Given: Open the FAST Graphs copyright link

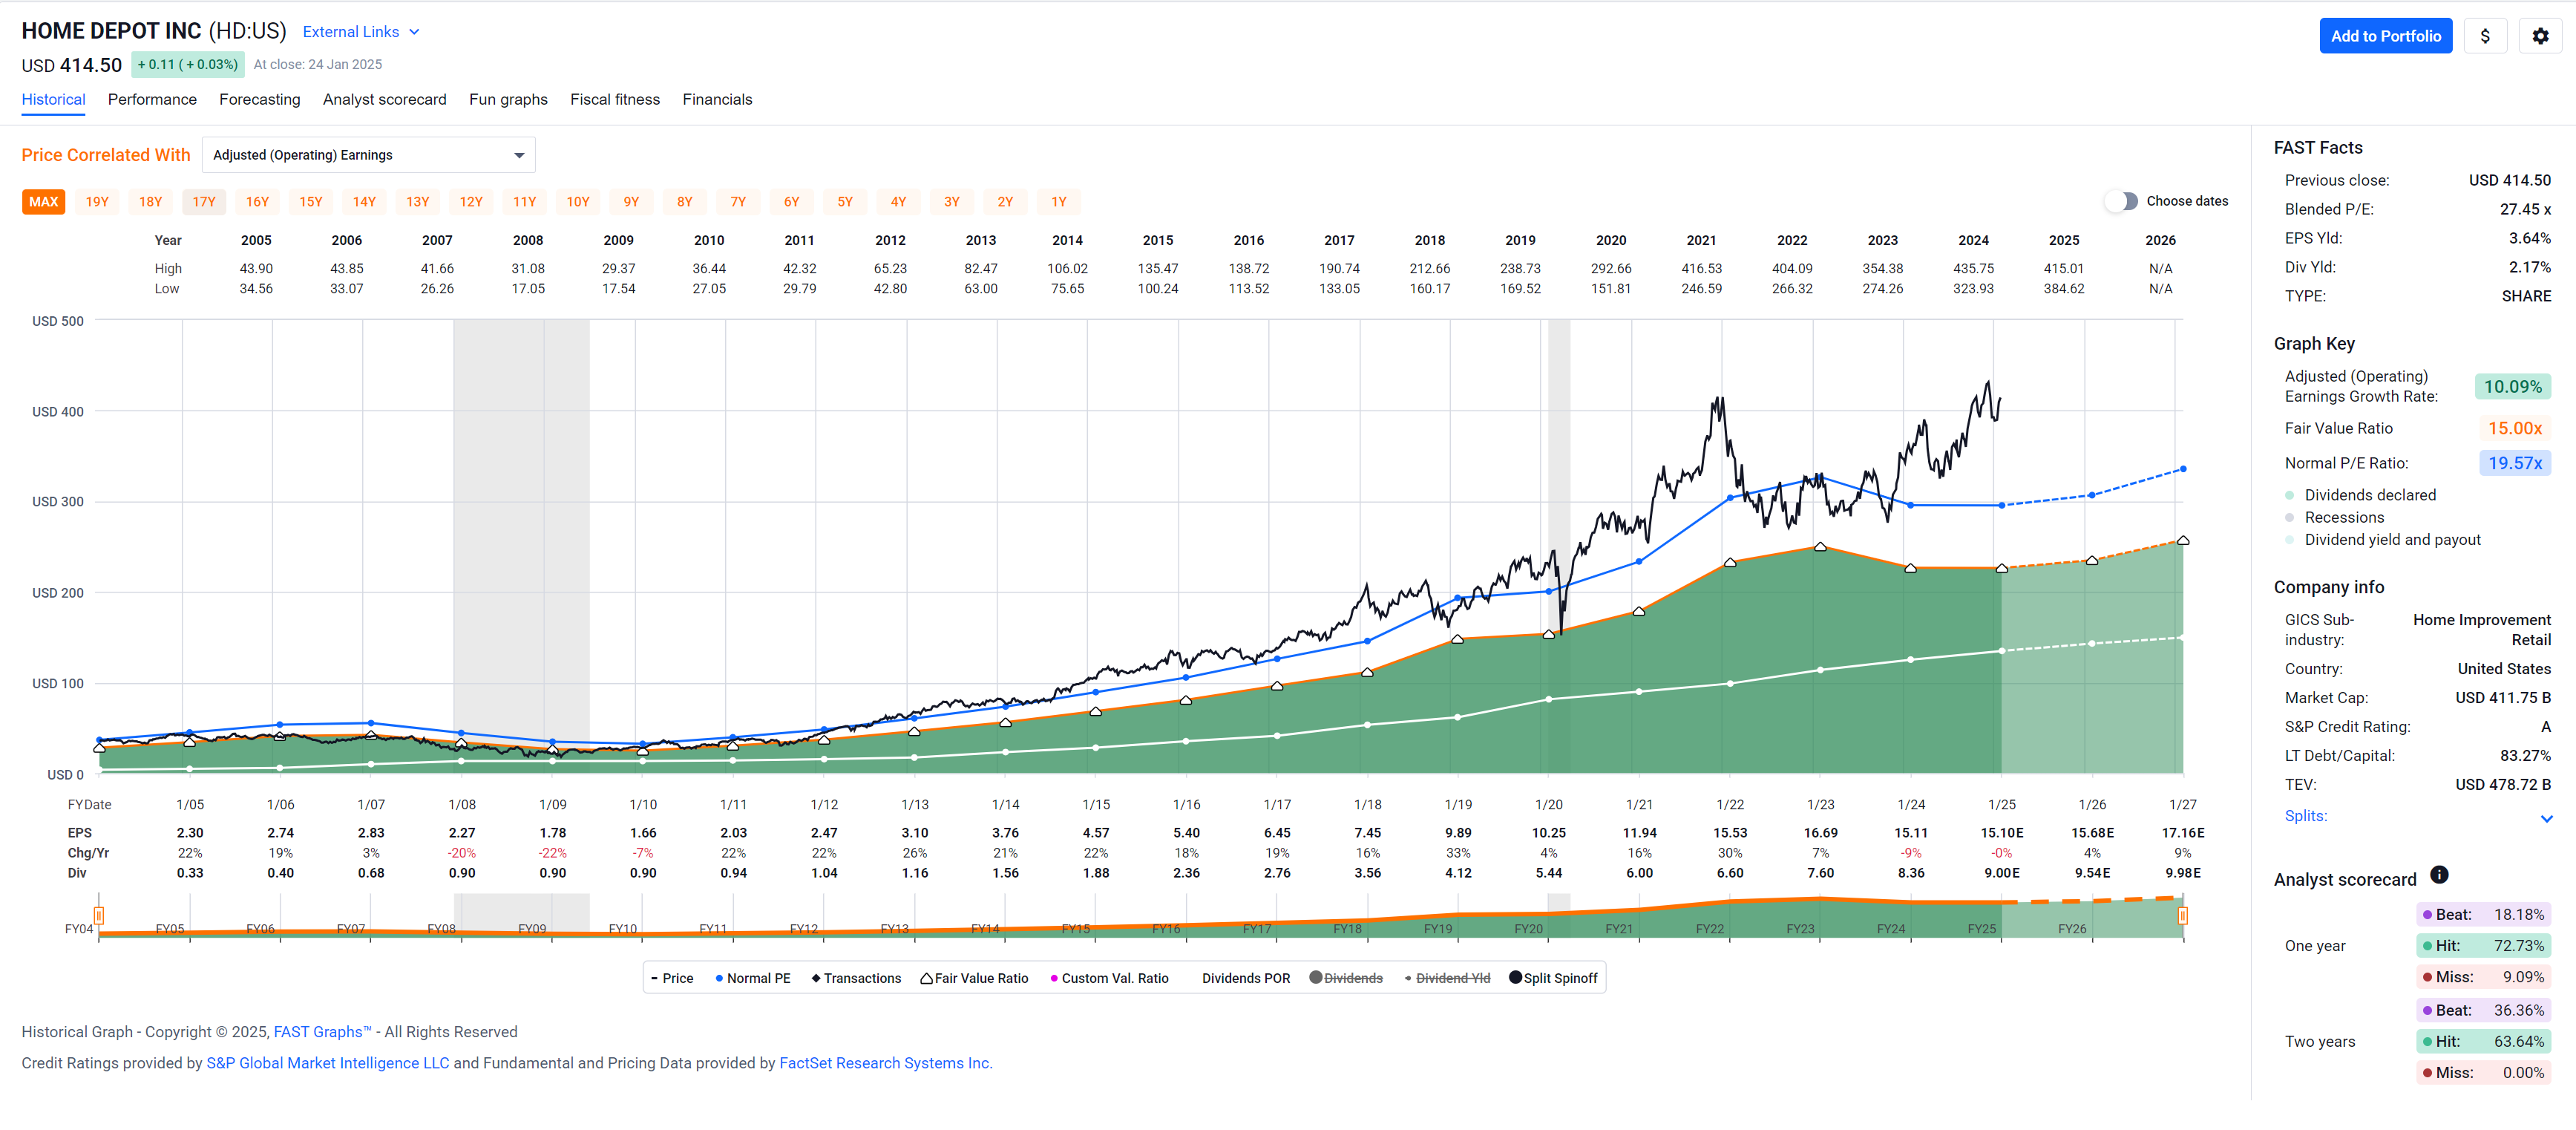Looking at the screenshot, I should [322, 1032].
